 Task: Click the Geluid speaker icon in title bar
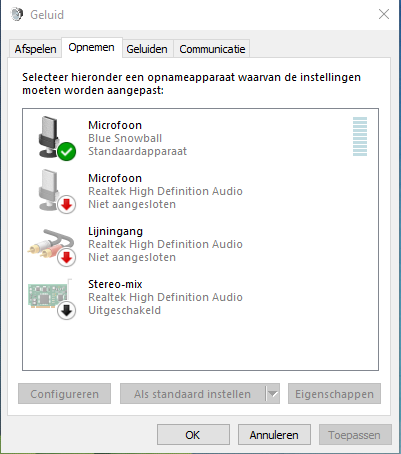[x=17, y=14]
